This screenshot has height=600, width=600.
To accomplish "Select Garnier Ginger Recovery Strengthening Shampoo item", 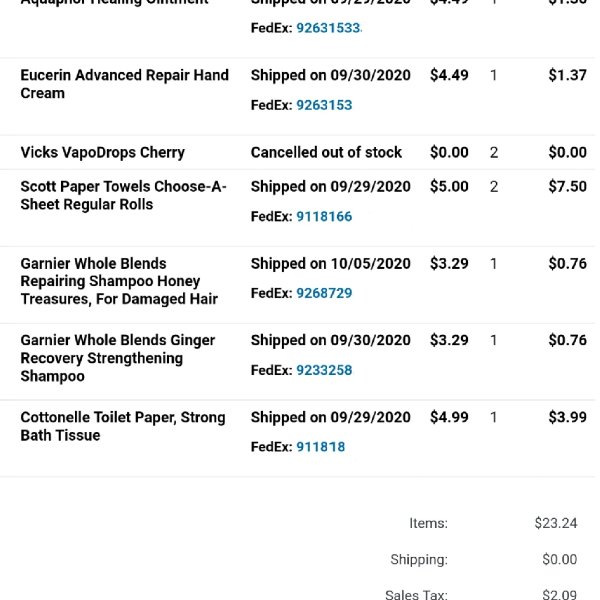I will 118,358.
